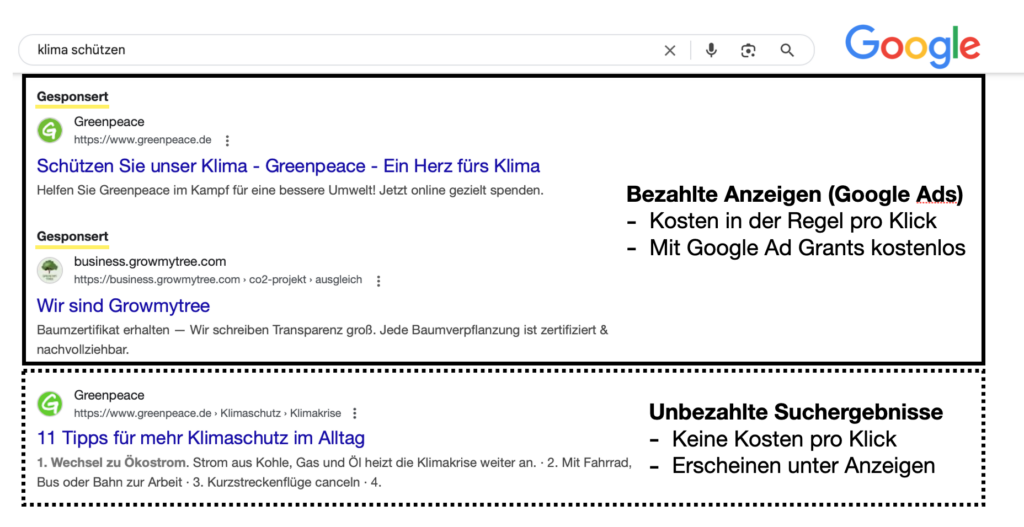Screen dimensions: 1024x527
Task: Click the business.growmytree.com co2-projekt ausgleich URL
Action: 217,279
